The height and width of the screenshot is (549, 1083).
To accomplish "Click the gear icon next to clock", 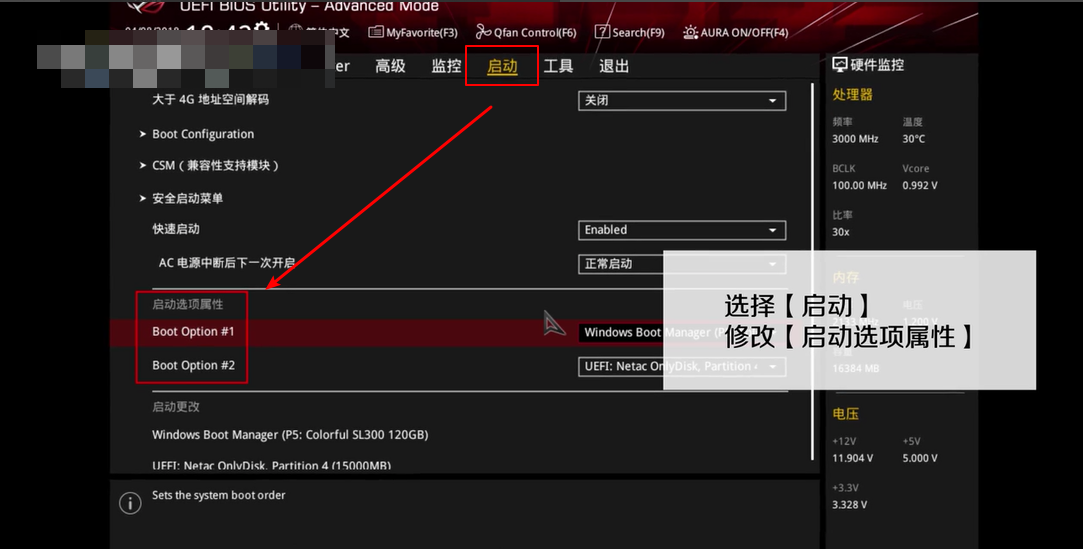I will (x=262, y=30).
